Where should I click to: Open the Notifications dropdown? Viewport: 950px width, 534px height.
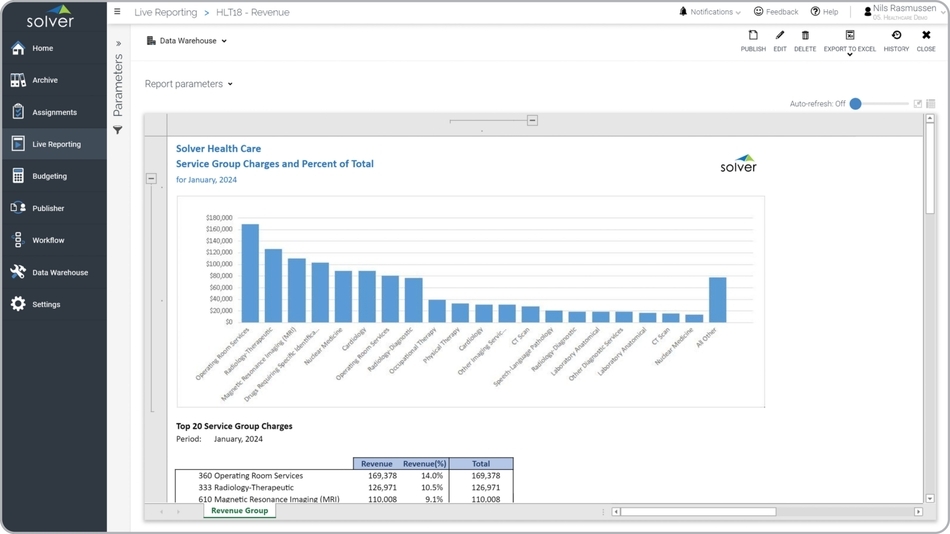click(710, 12)
